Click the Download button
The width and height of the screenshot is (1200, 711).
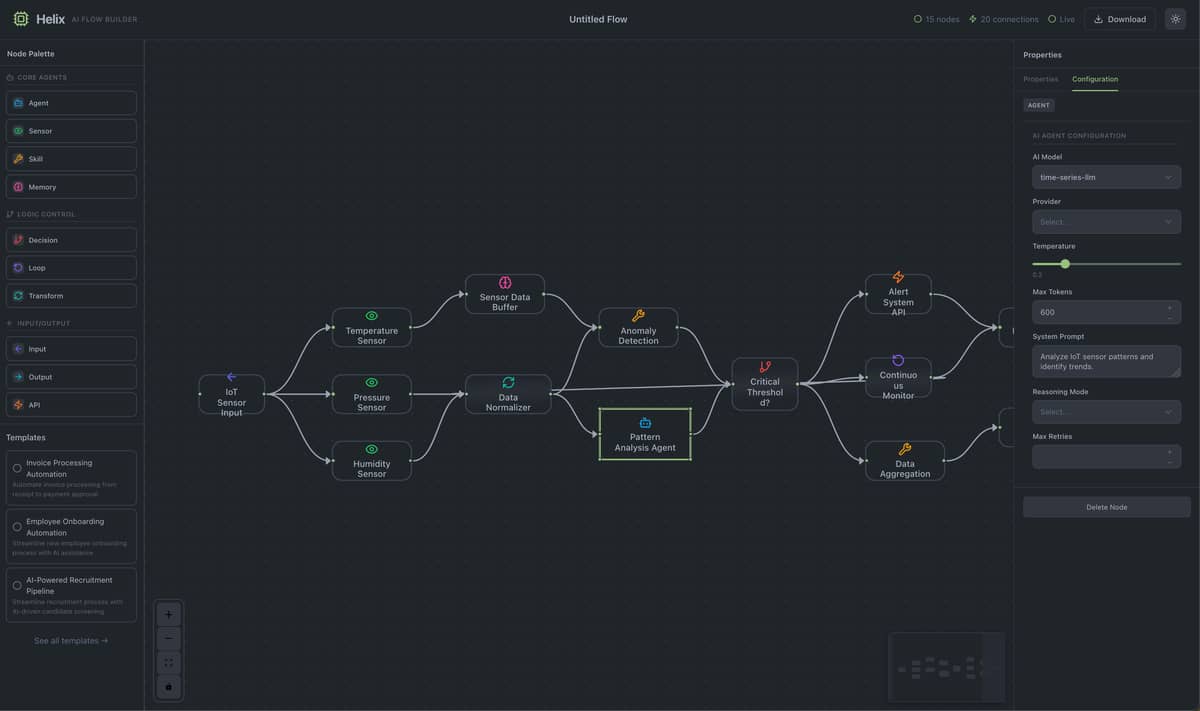1119,18
